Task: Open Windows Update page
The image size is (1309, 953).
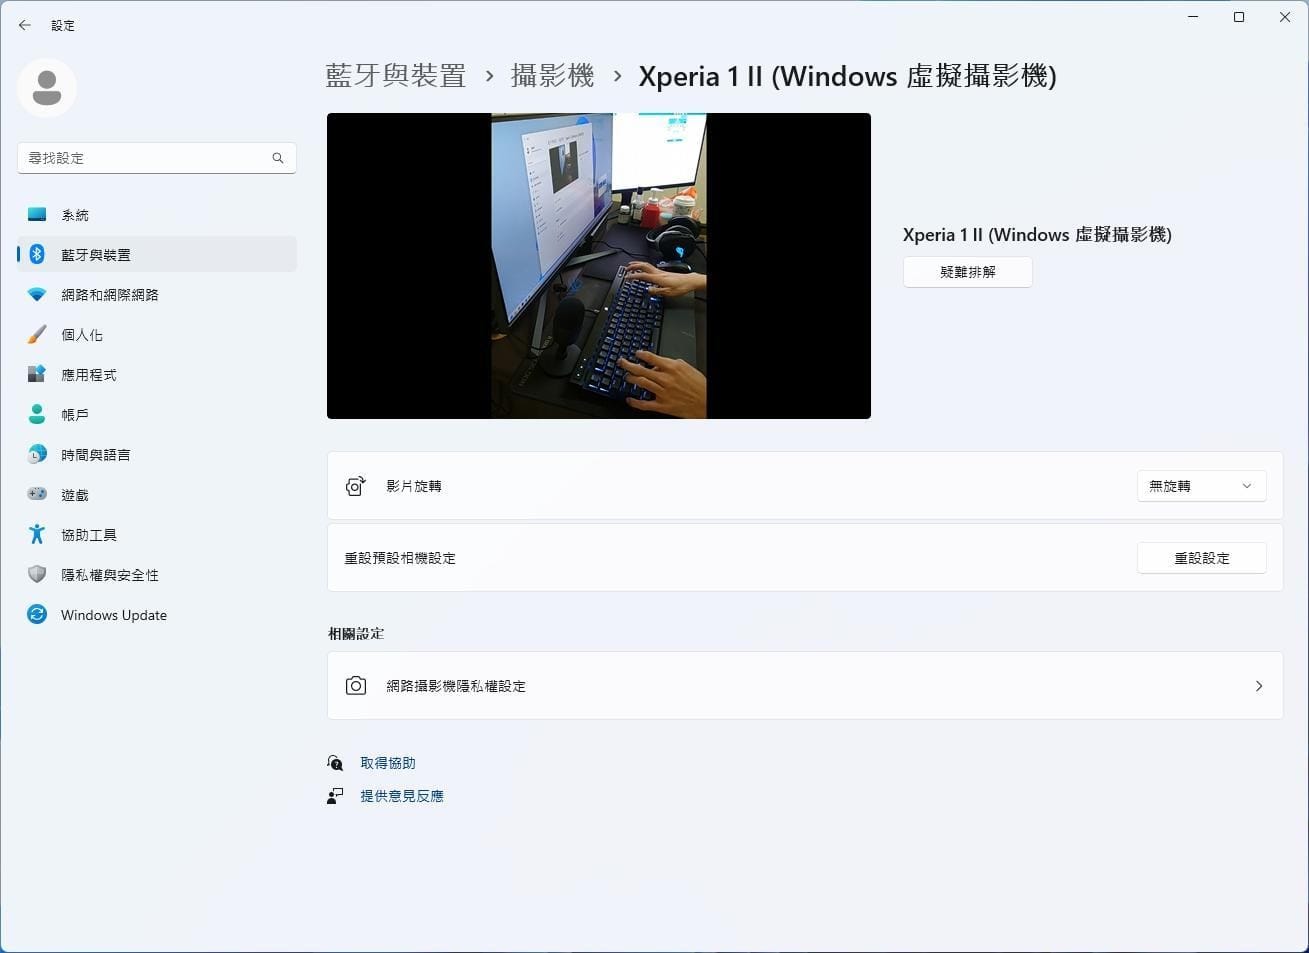Action: pos(157,615)
